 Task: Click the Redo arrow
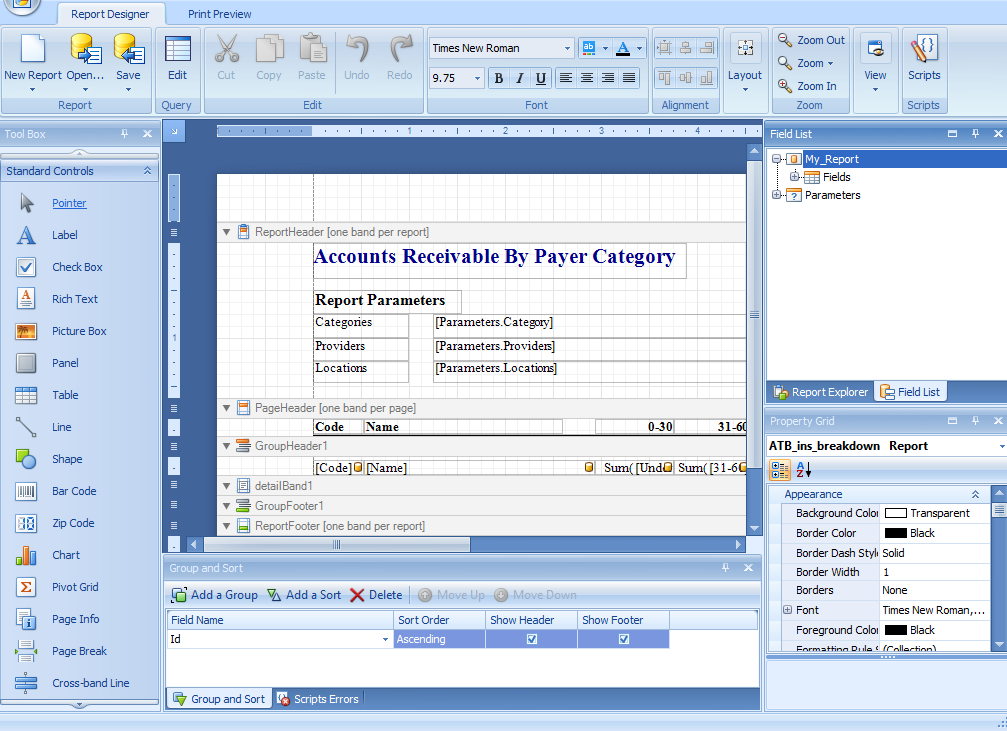tap(399, 49)
